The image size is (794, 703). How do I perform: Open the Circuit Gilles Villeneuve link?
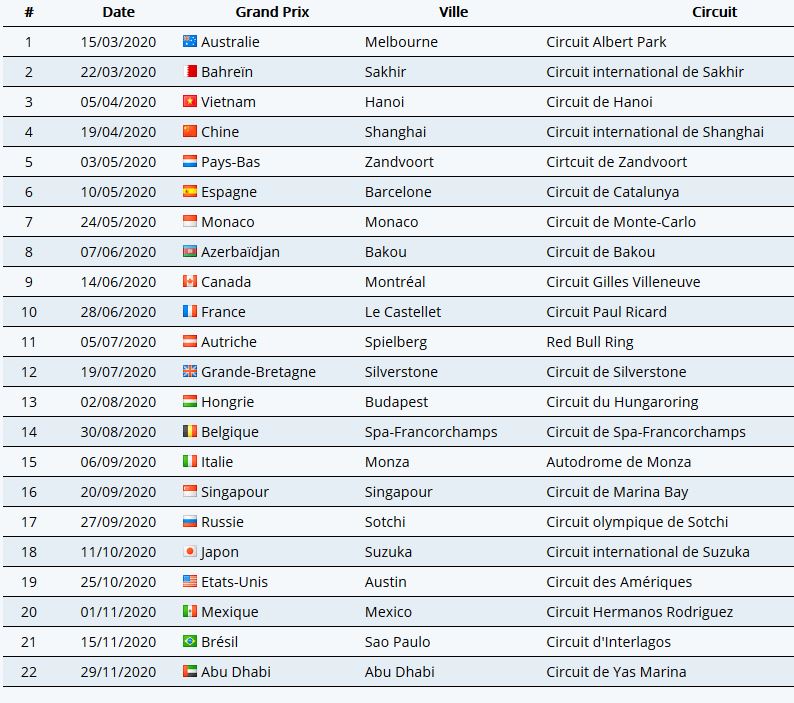pyautogui.click(x=623, y=282)
